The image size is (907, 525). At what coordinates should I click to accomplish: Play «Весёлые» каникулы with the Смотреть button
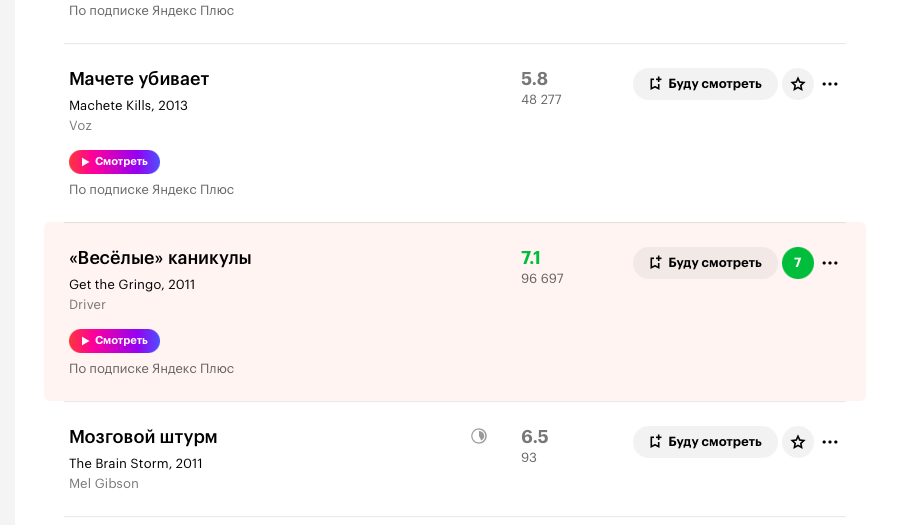[x=115, y=341]
